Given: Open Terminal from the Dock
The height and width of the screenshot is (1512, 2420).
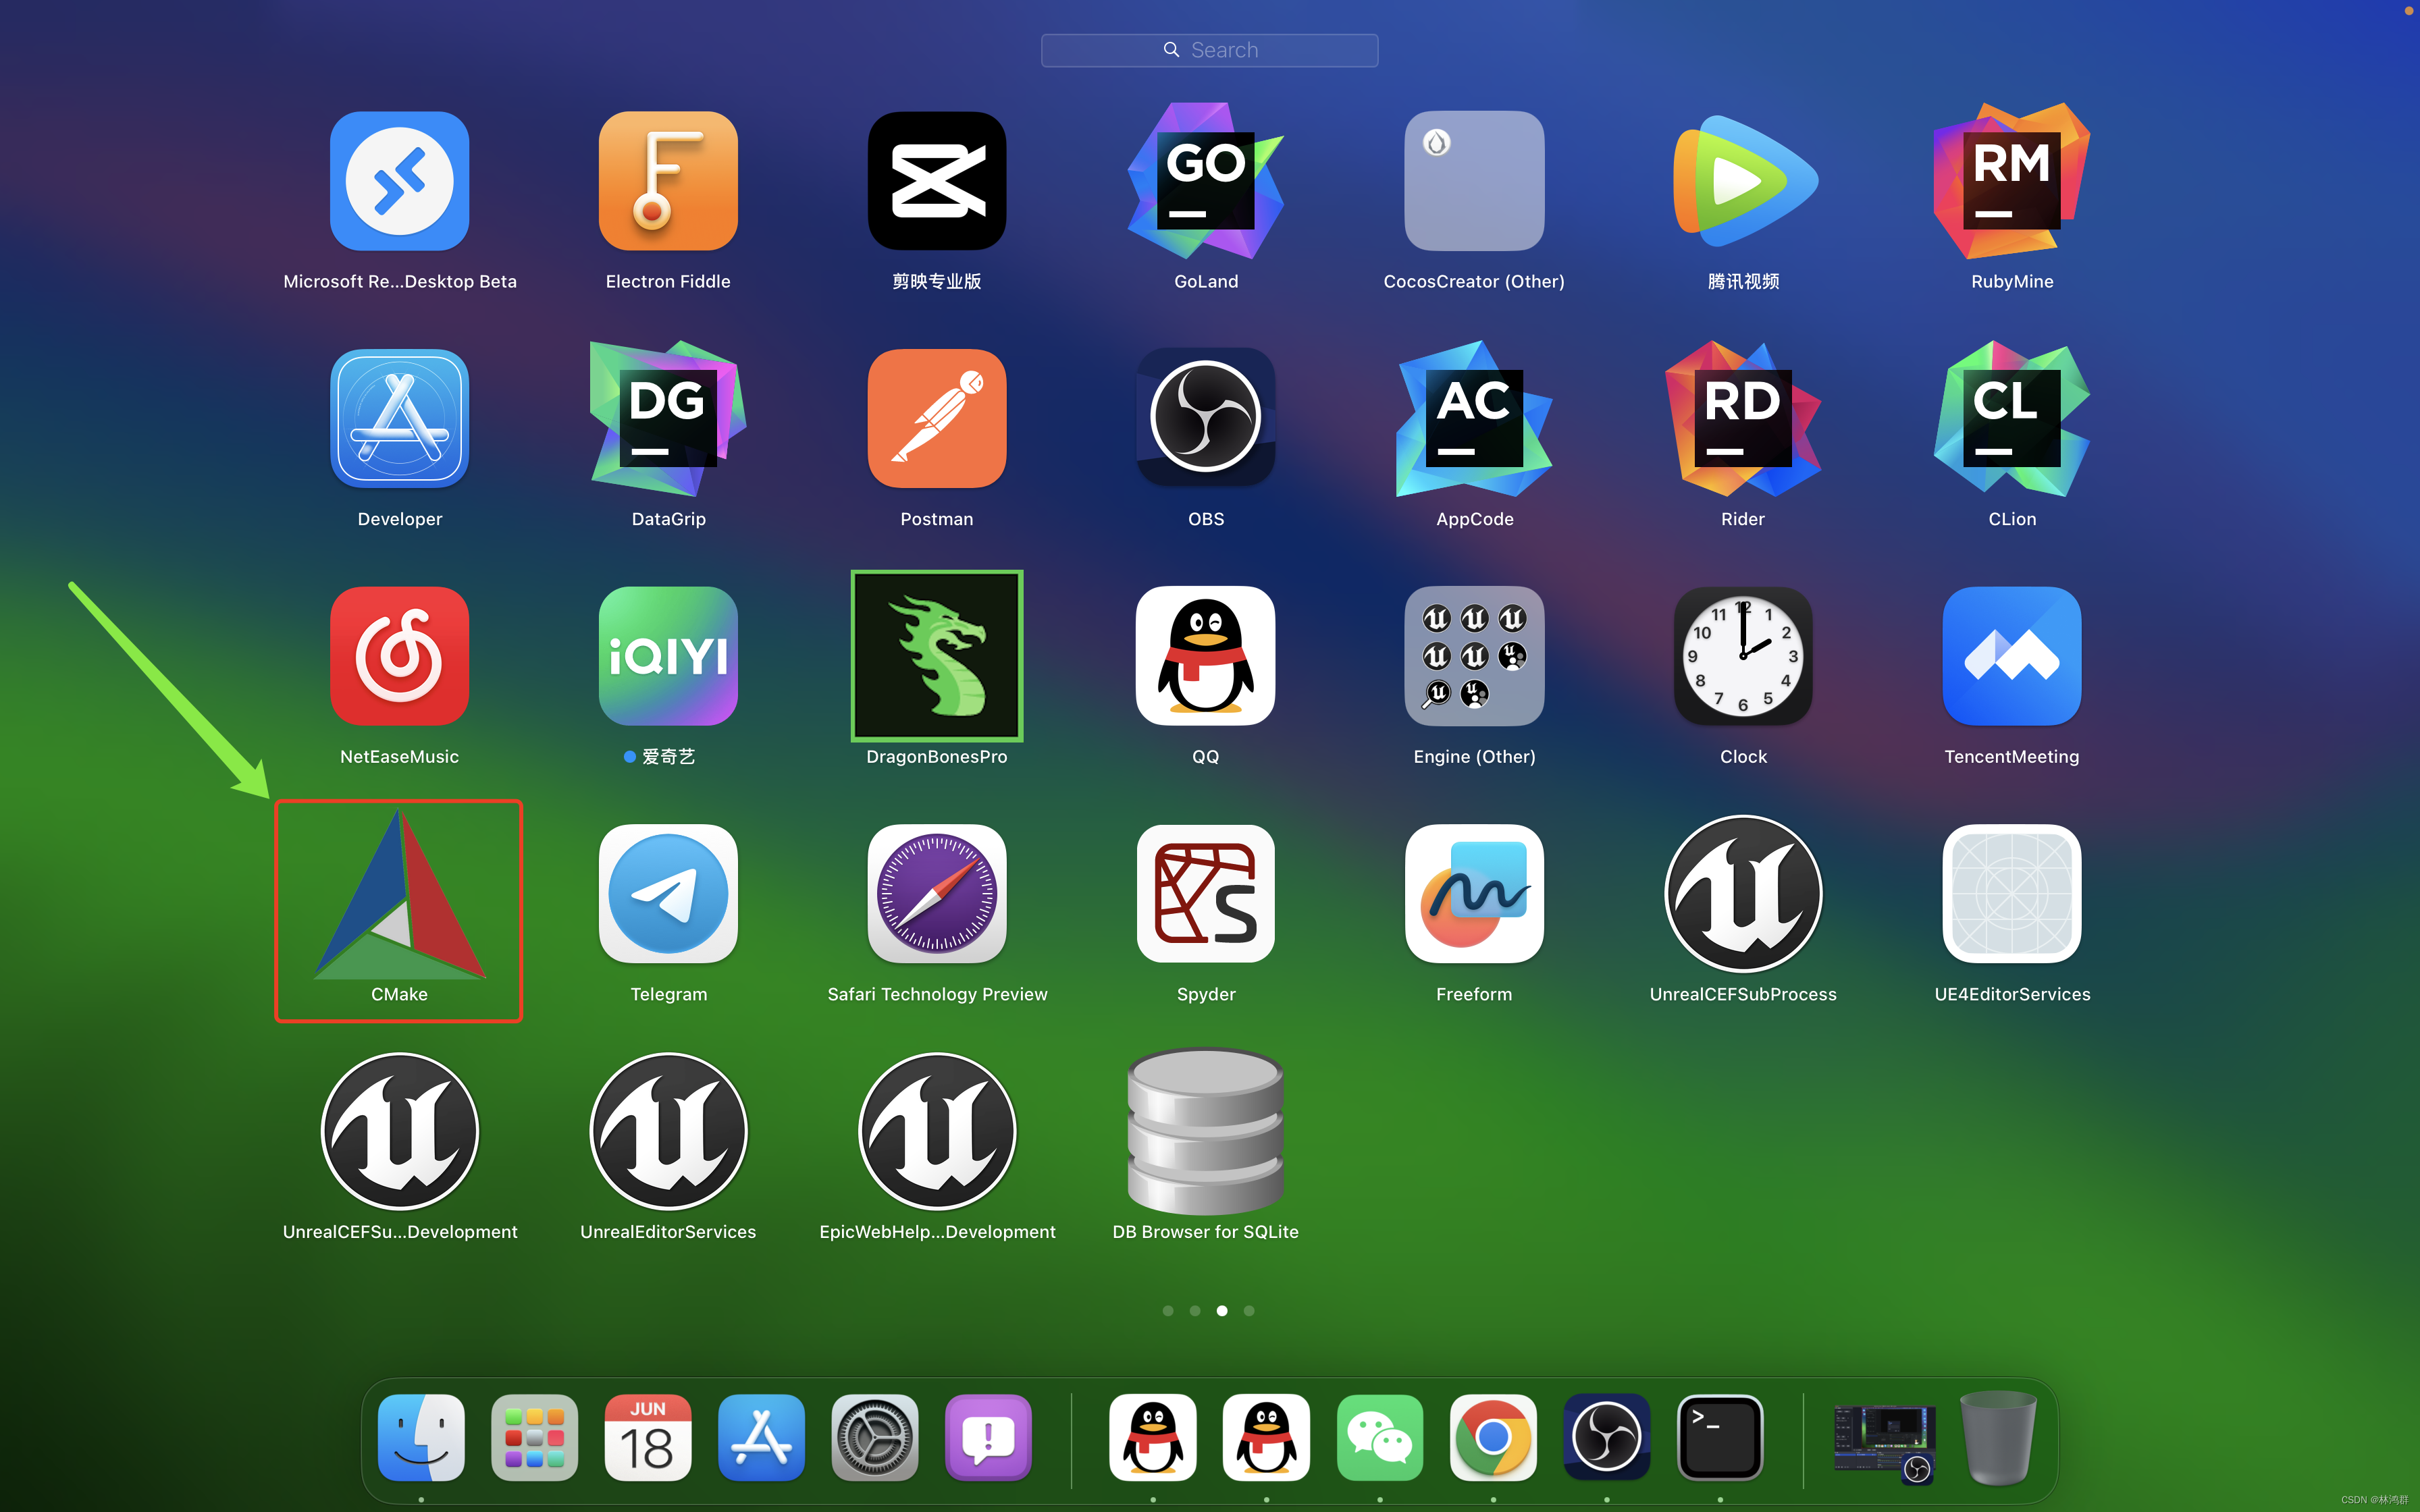Looking at the screenshot, I should [x=1720, y=1437].
